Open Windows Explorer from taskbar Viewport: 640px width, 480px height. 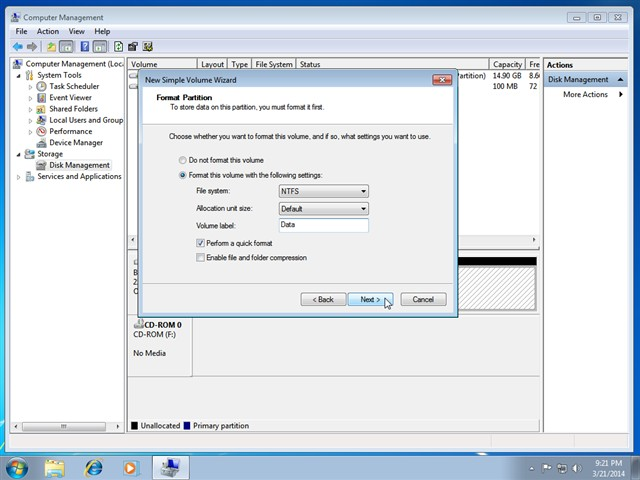click(54, 468)
